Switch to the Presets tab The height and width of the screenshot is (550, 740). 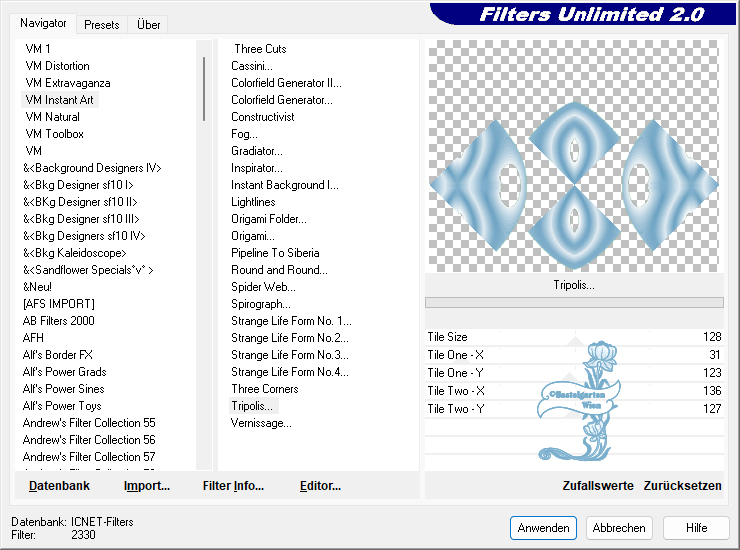[x=102, y=24]
